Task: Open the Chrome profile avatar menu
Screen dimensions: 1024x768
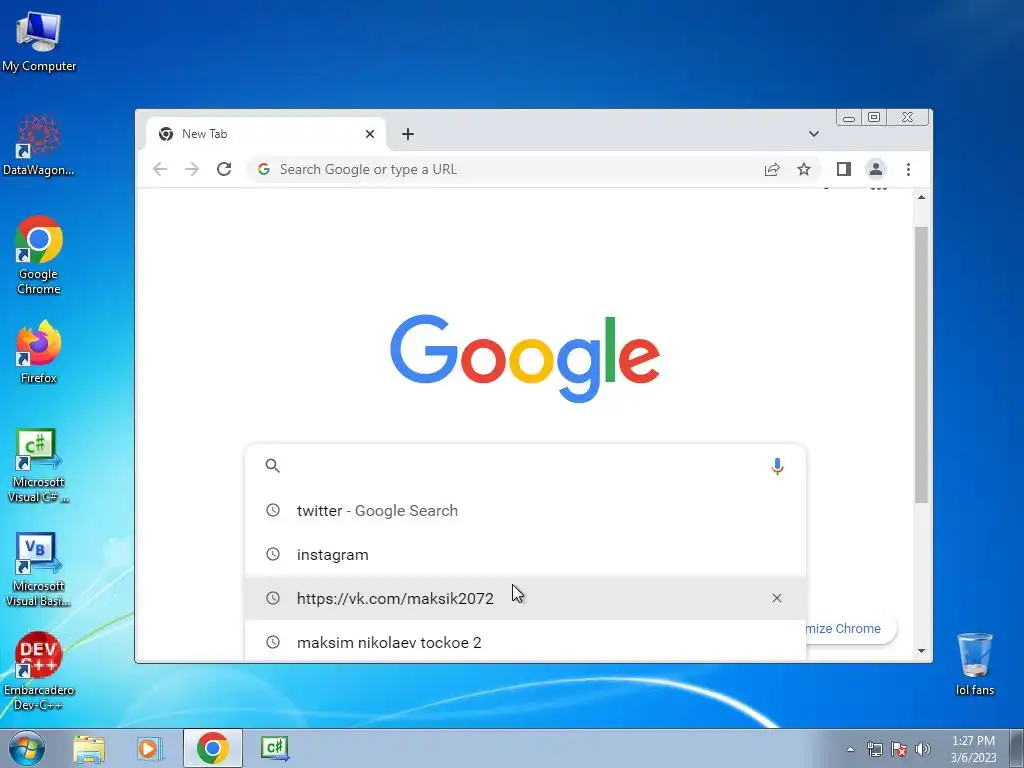Action: click(876, 169)
